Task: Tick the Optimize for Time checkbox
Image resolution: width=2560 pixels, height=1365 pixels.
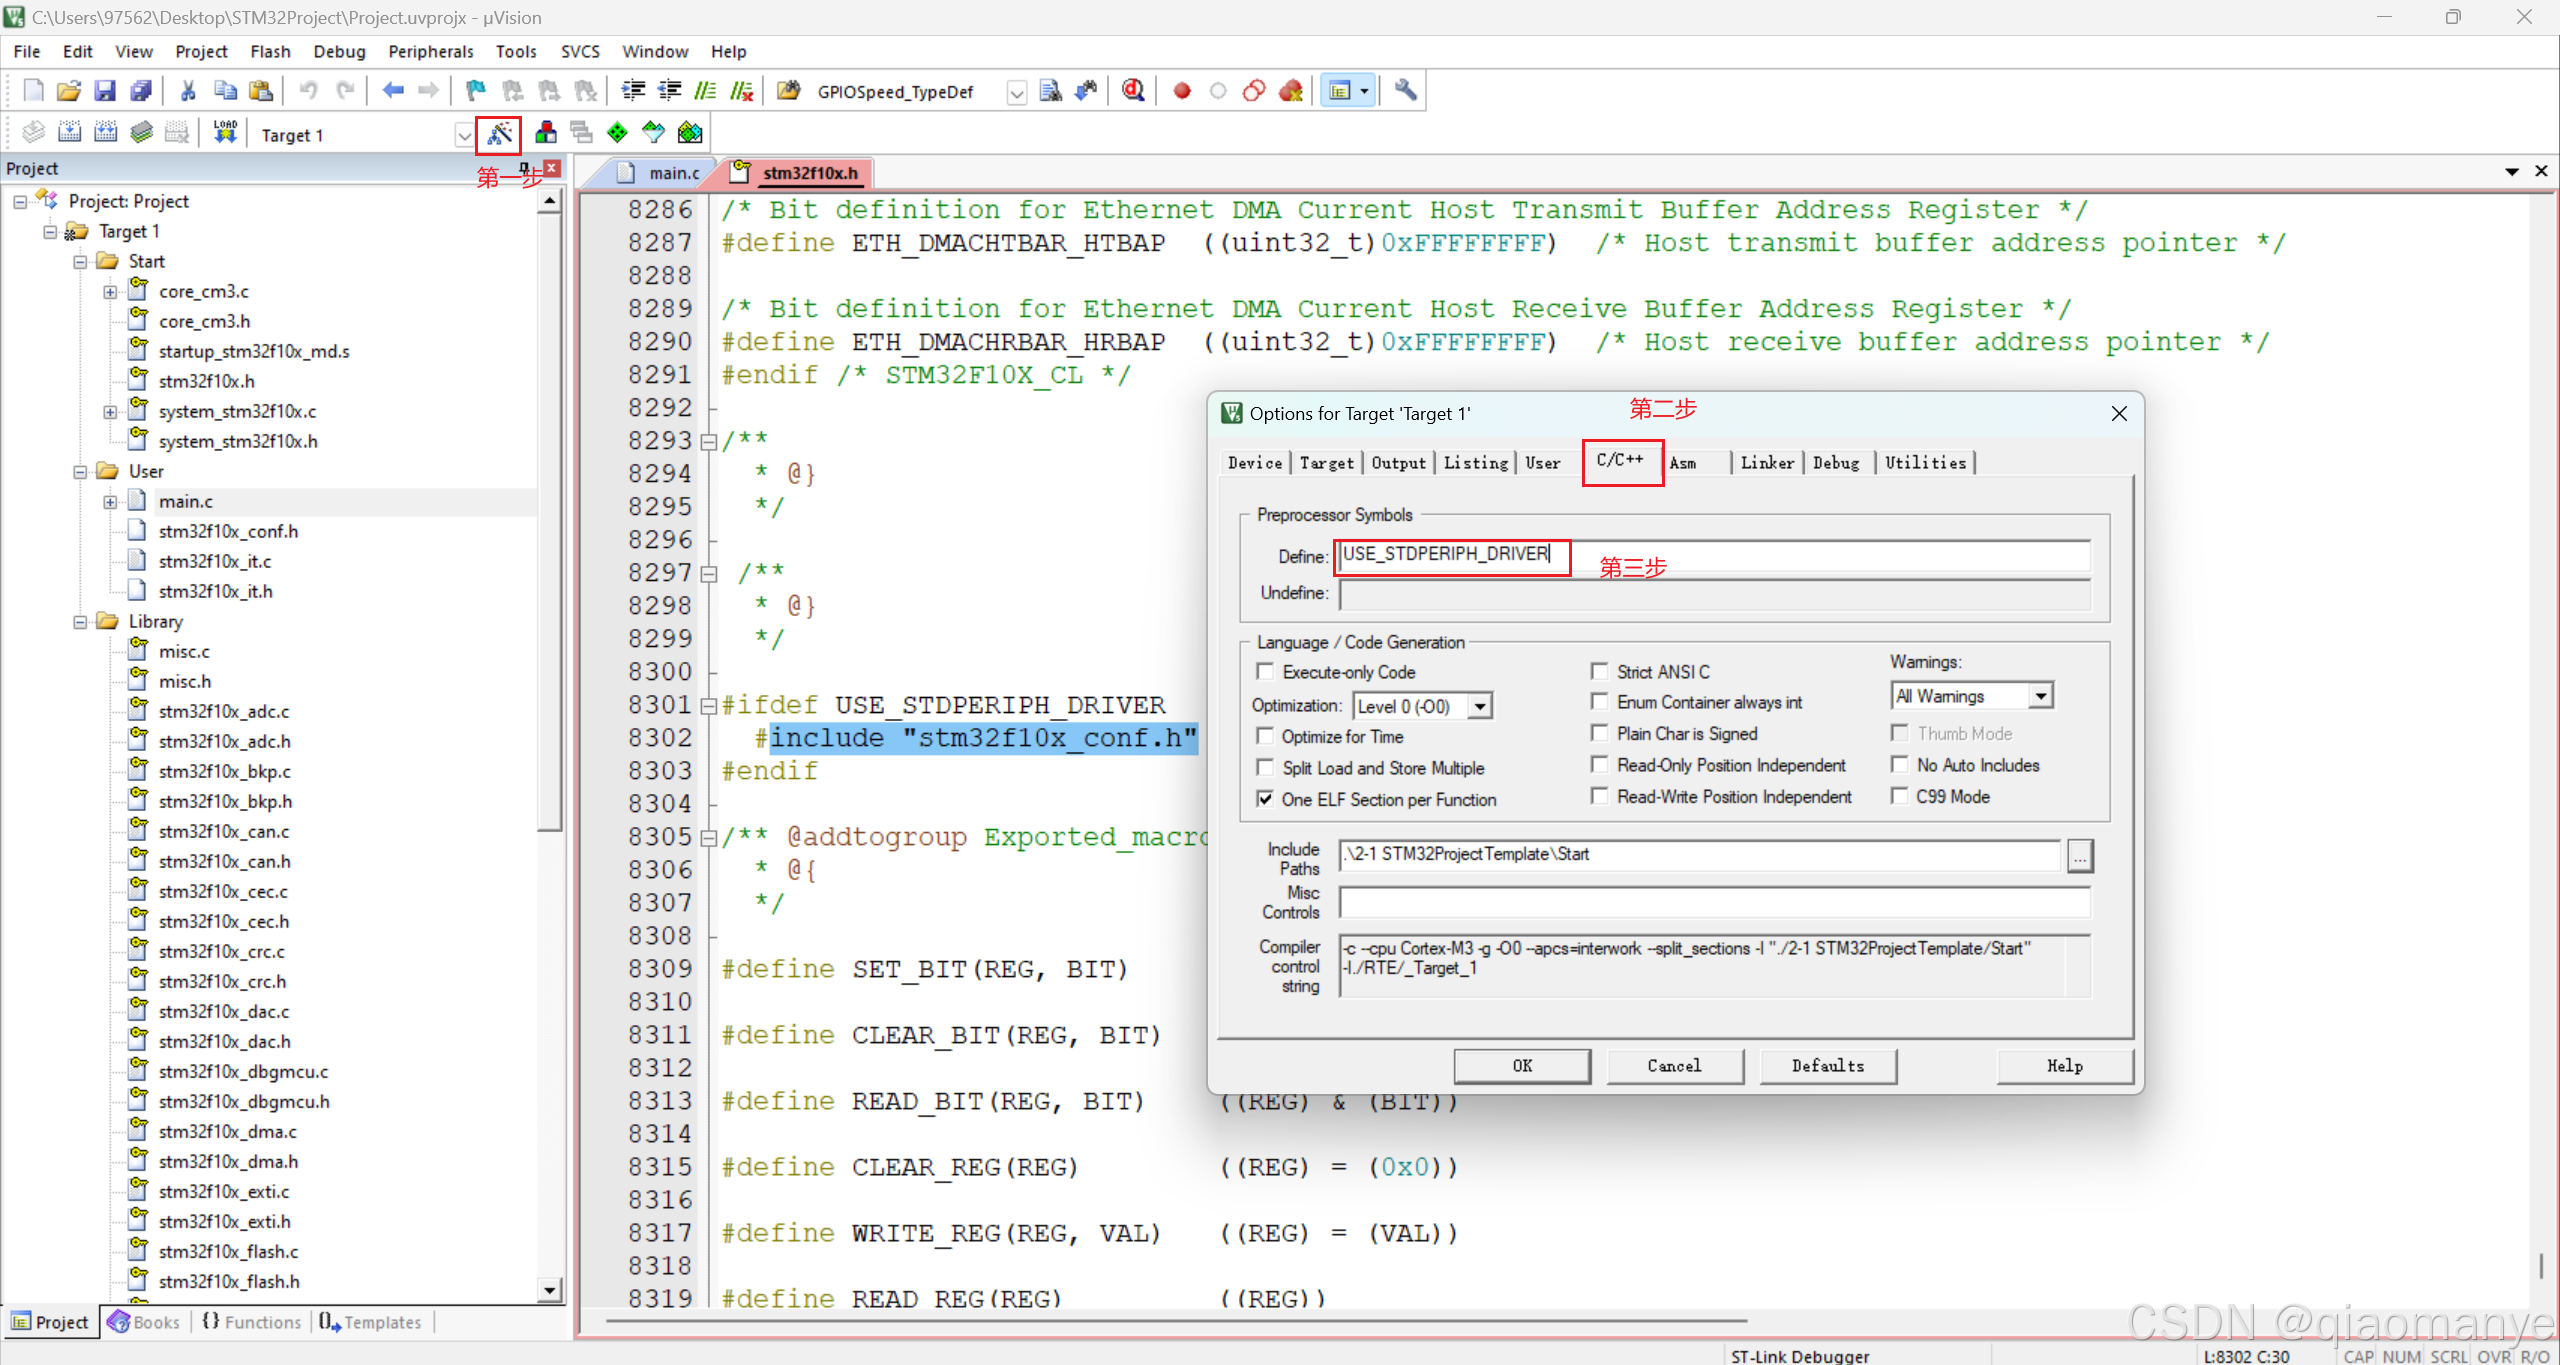Action: [1265, 736]
